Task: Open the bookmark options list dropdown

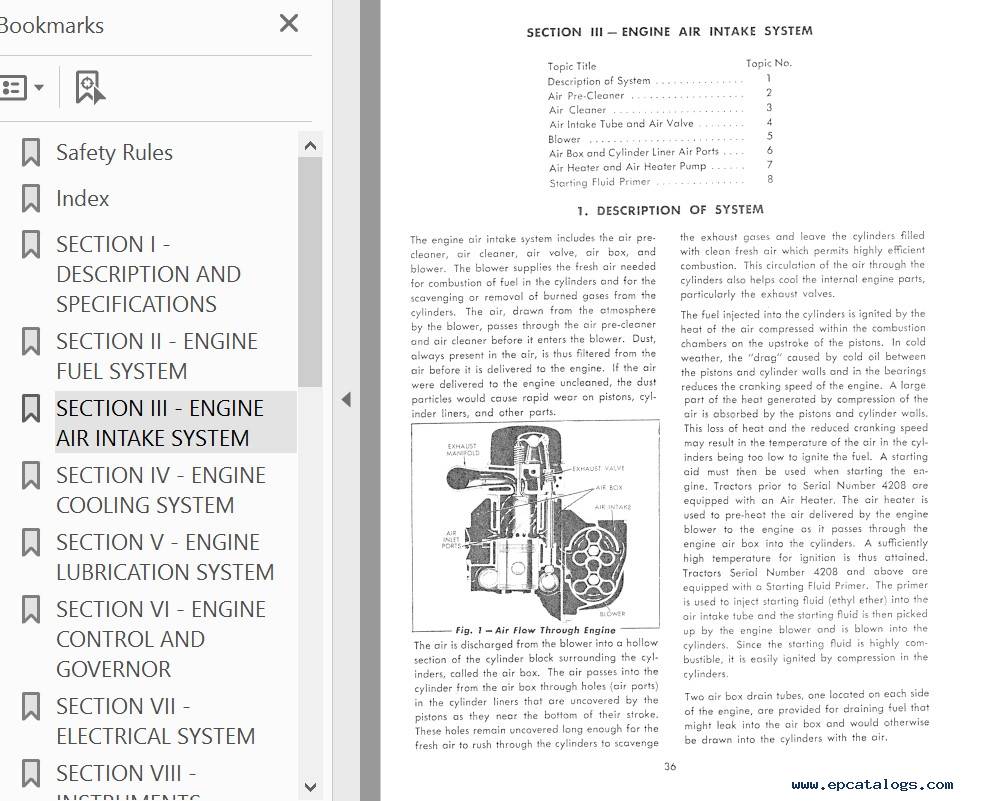Action: tap(21, 88)
